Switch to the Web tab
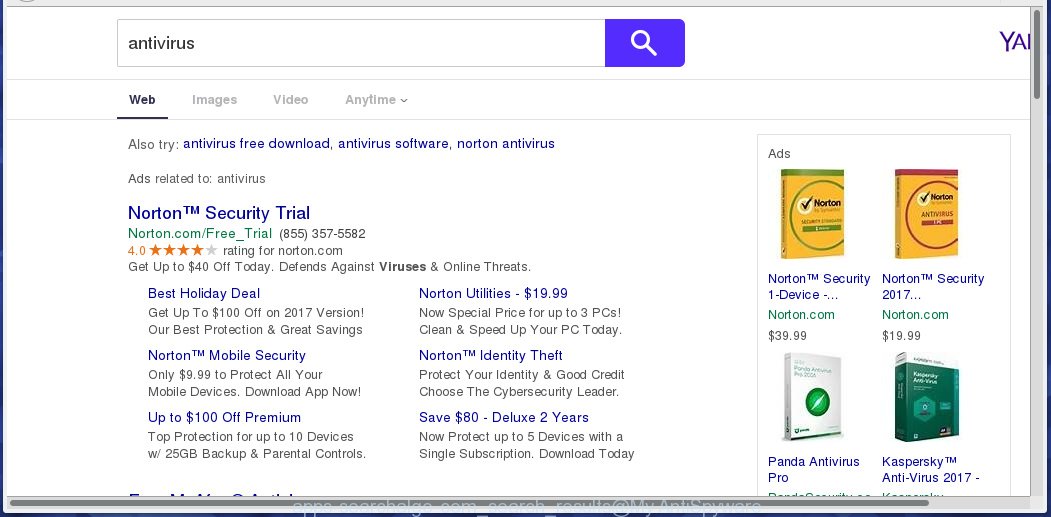This screenshot has width=1051, height=517. point(142,100)
